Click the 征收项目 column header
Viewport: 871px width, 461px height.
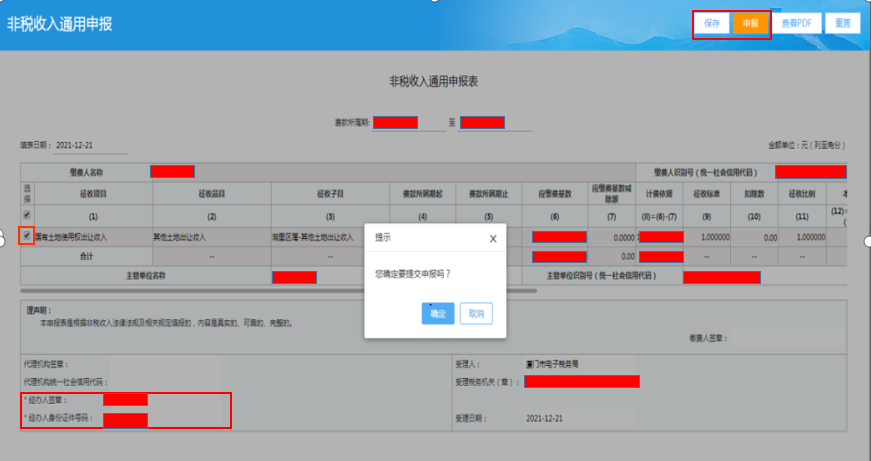coord(93,194)
